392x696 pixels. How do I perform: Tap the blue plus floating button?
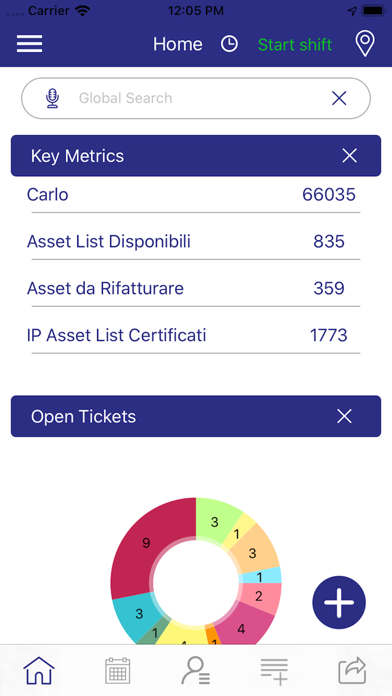coord(339,602)
